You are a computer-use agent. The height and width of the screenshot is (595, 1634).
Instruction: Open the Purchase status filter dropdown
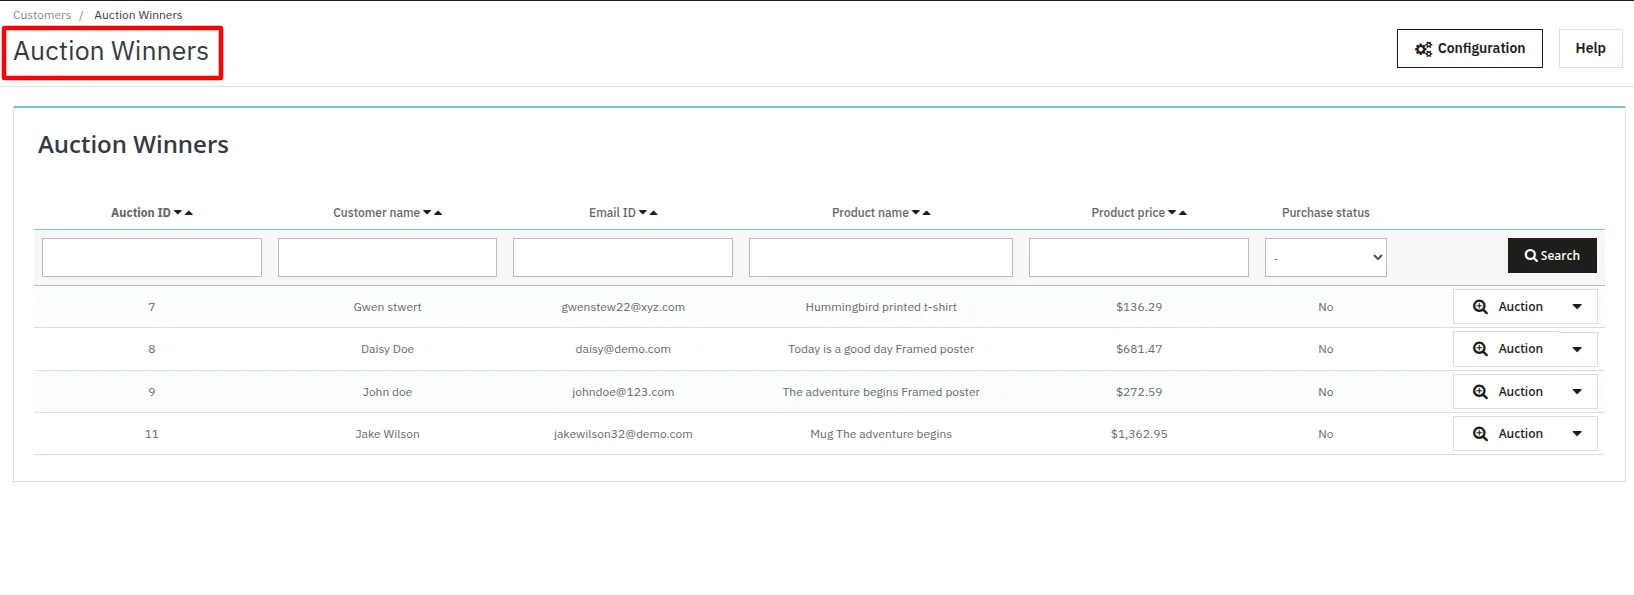tap(1326, 257)
